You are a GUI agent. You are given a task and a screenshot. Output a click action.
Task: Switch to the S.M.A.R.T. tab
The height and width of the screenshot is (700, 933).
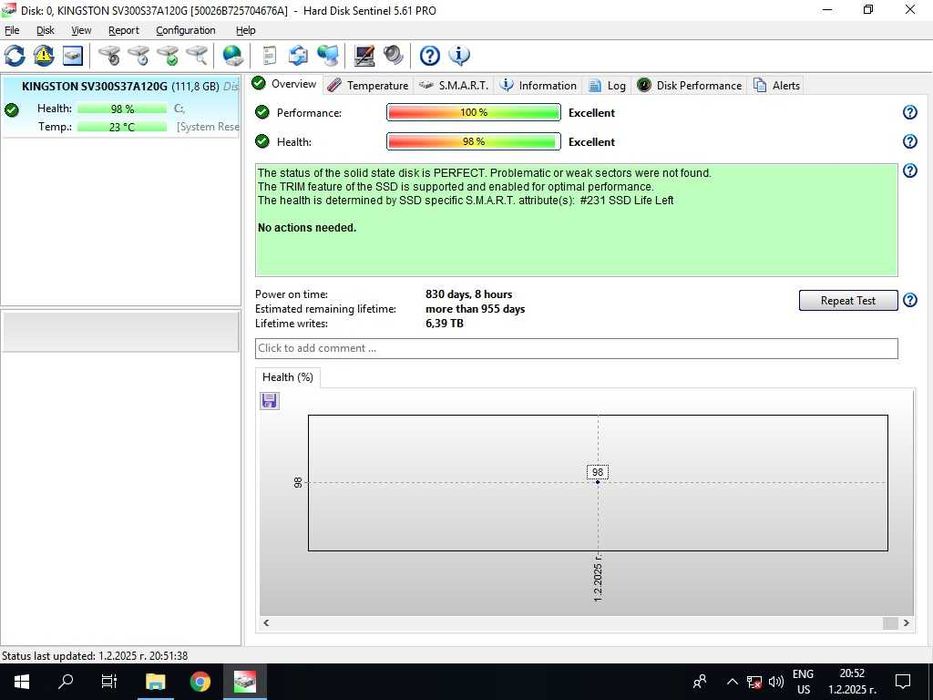click(x=453, y=86)
